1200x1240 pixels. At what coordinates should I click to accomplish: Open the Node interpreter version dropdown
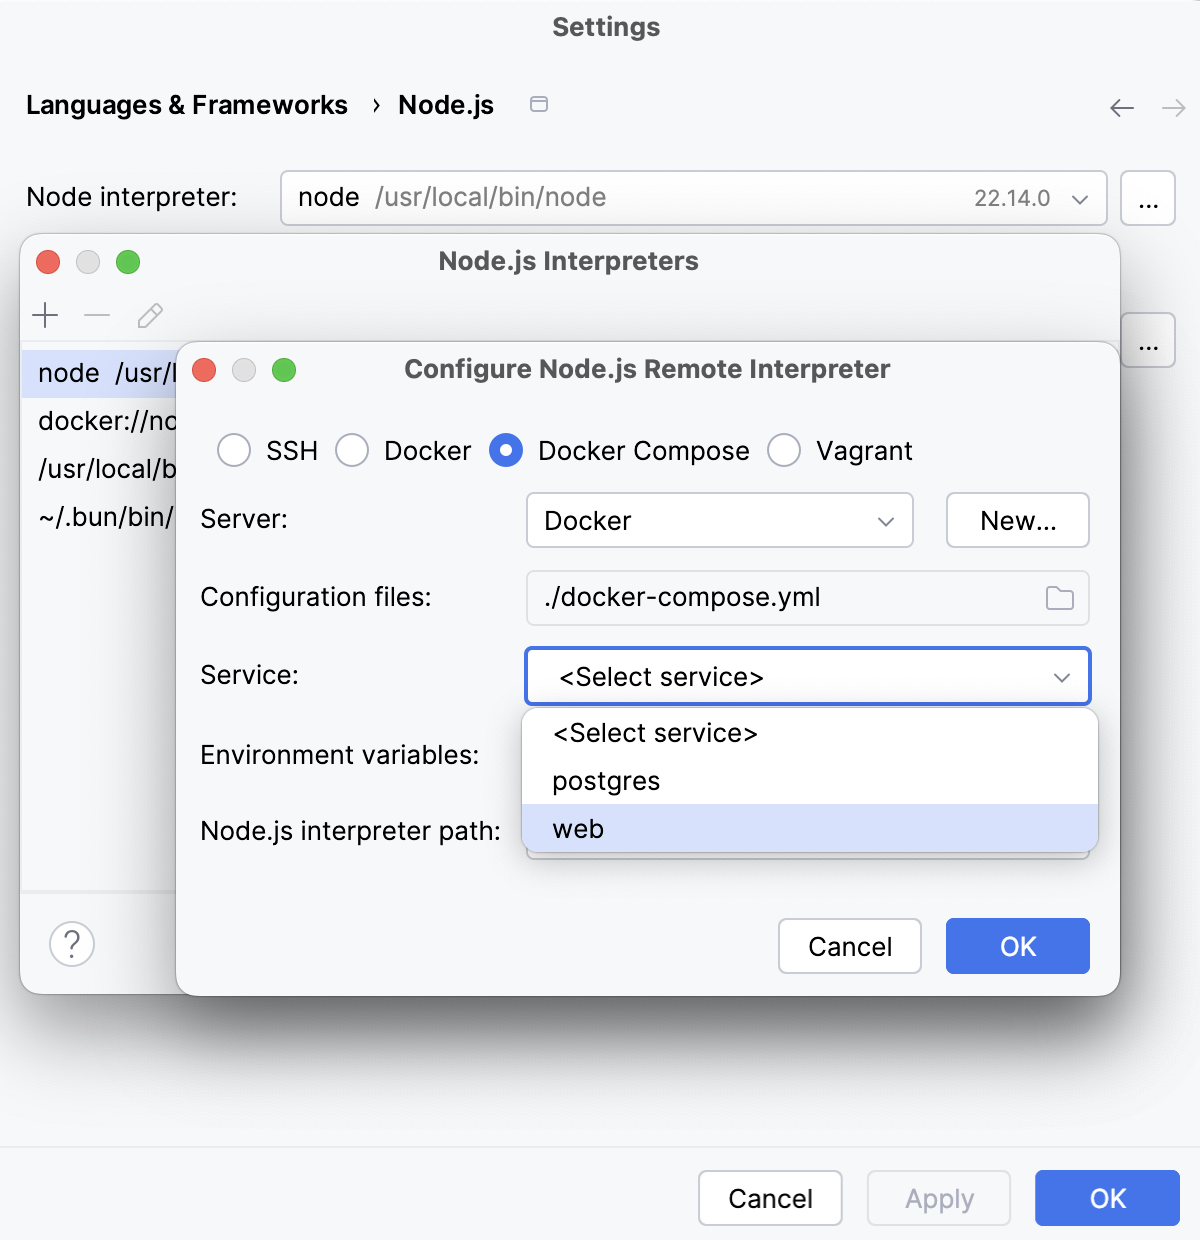(x=1080, y=198)
